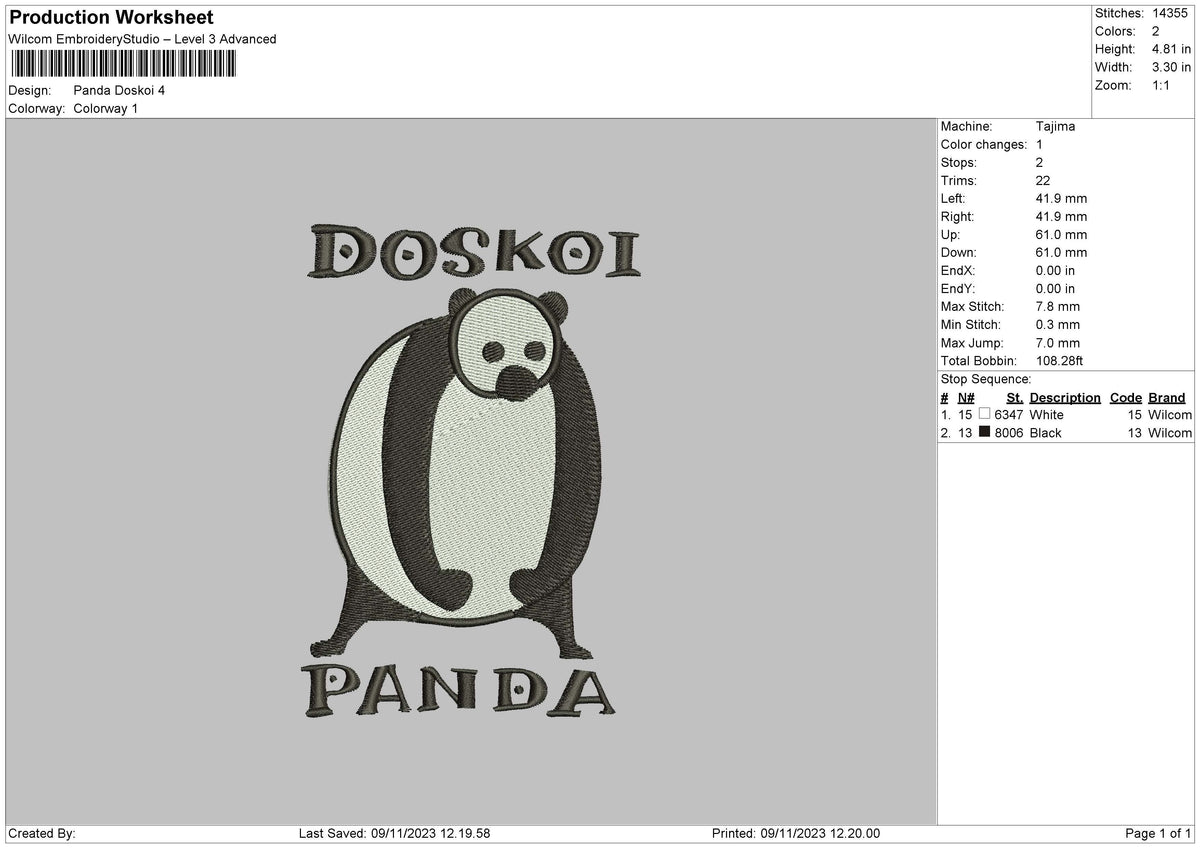
Task: Click the 'Printed: 09/11/2023 12.20.00' text
Action: [x=796, y=834]
